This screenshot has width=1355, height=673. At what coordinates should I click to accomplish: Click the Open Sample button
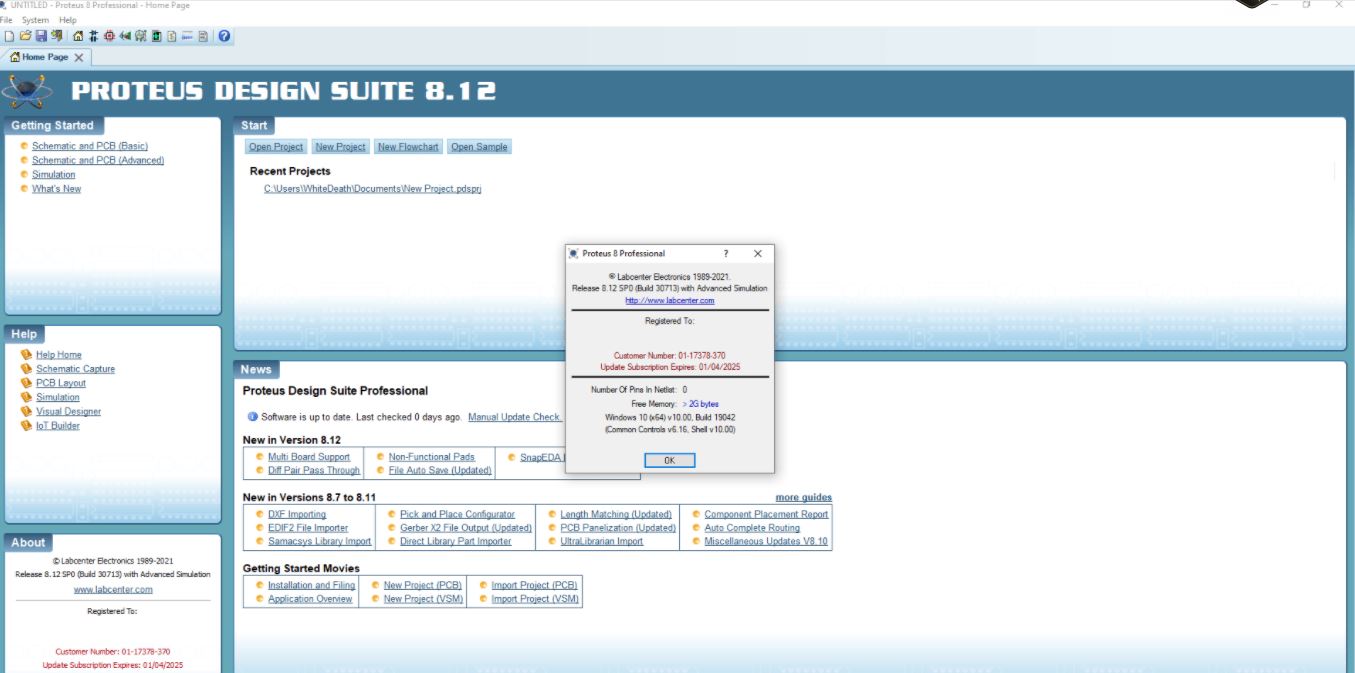pos(479,147)
